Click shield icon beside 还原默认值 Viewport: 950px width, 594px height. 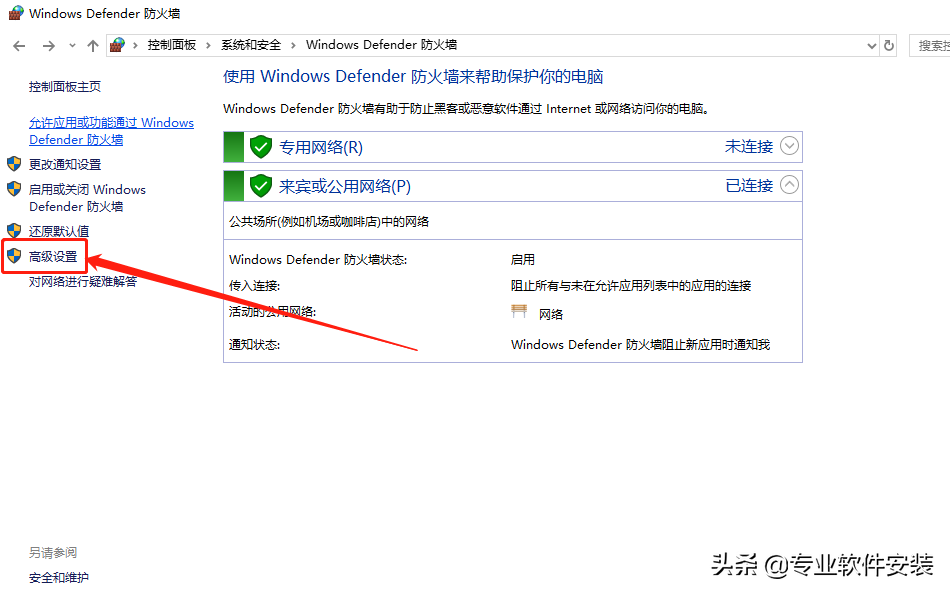[14, 230]
